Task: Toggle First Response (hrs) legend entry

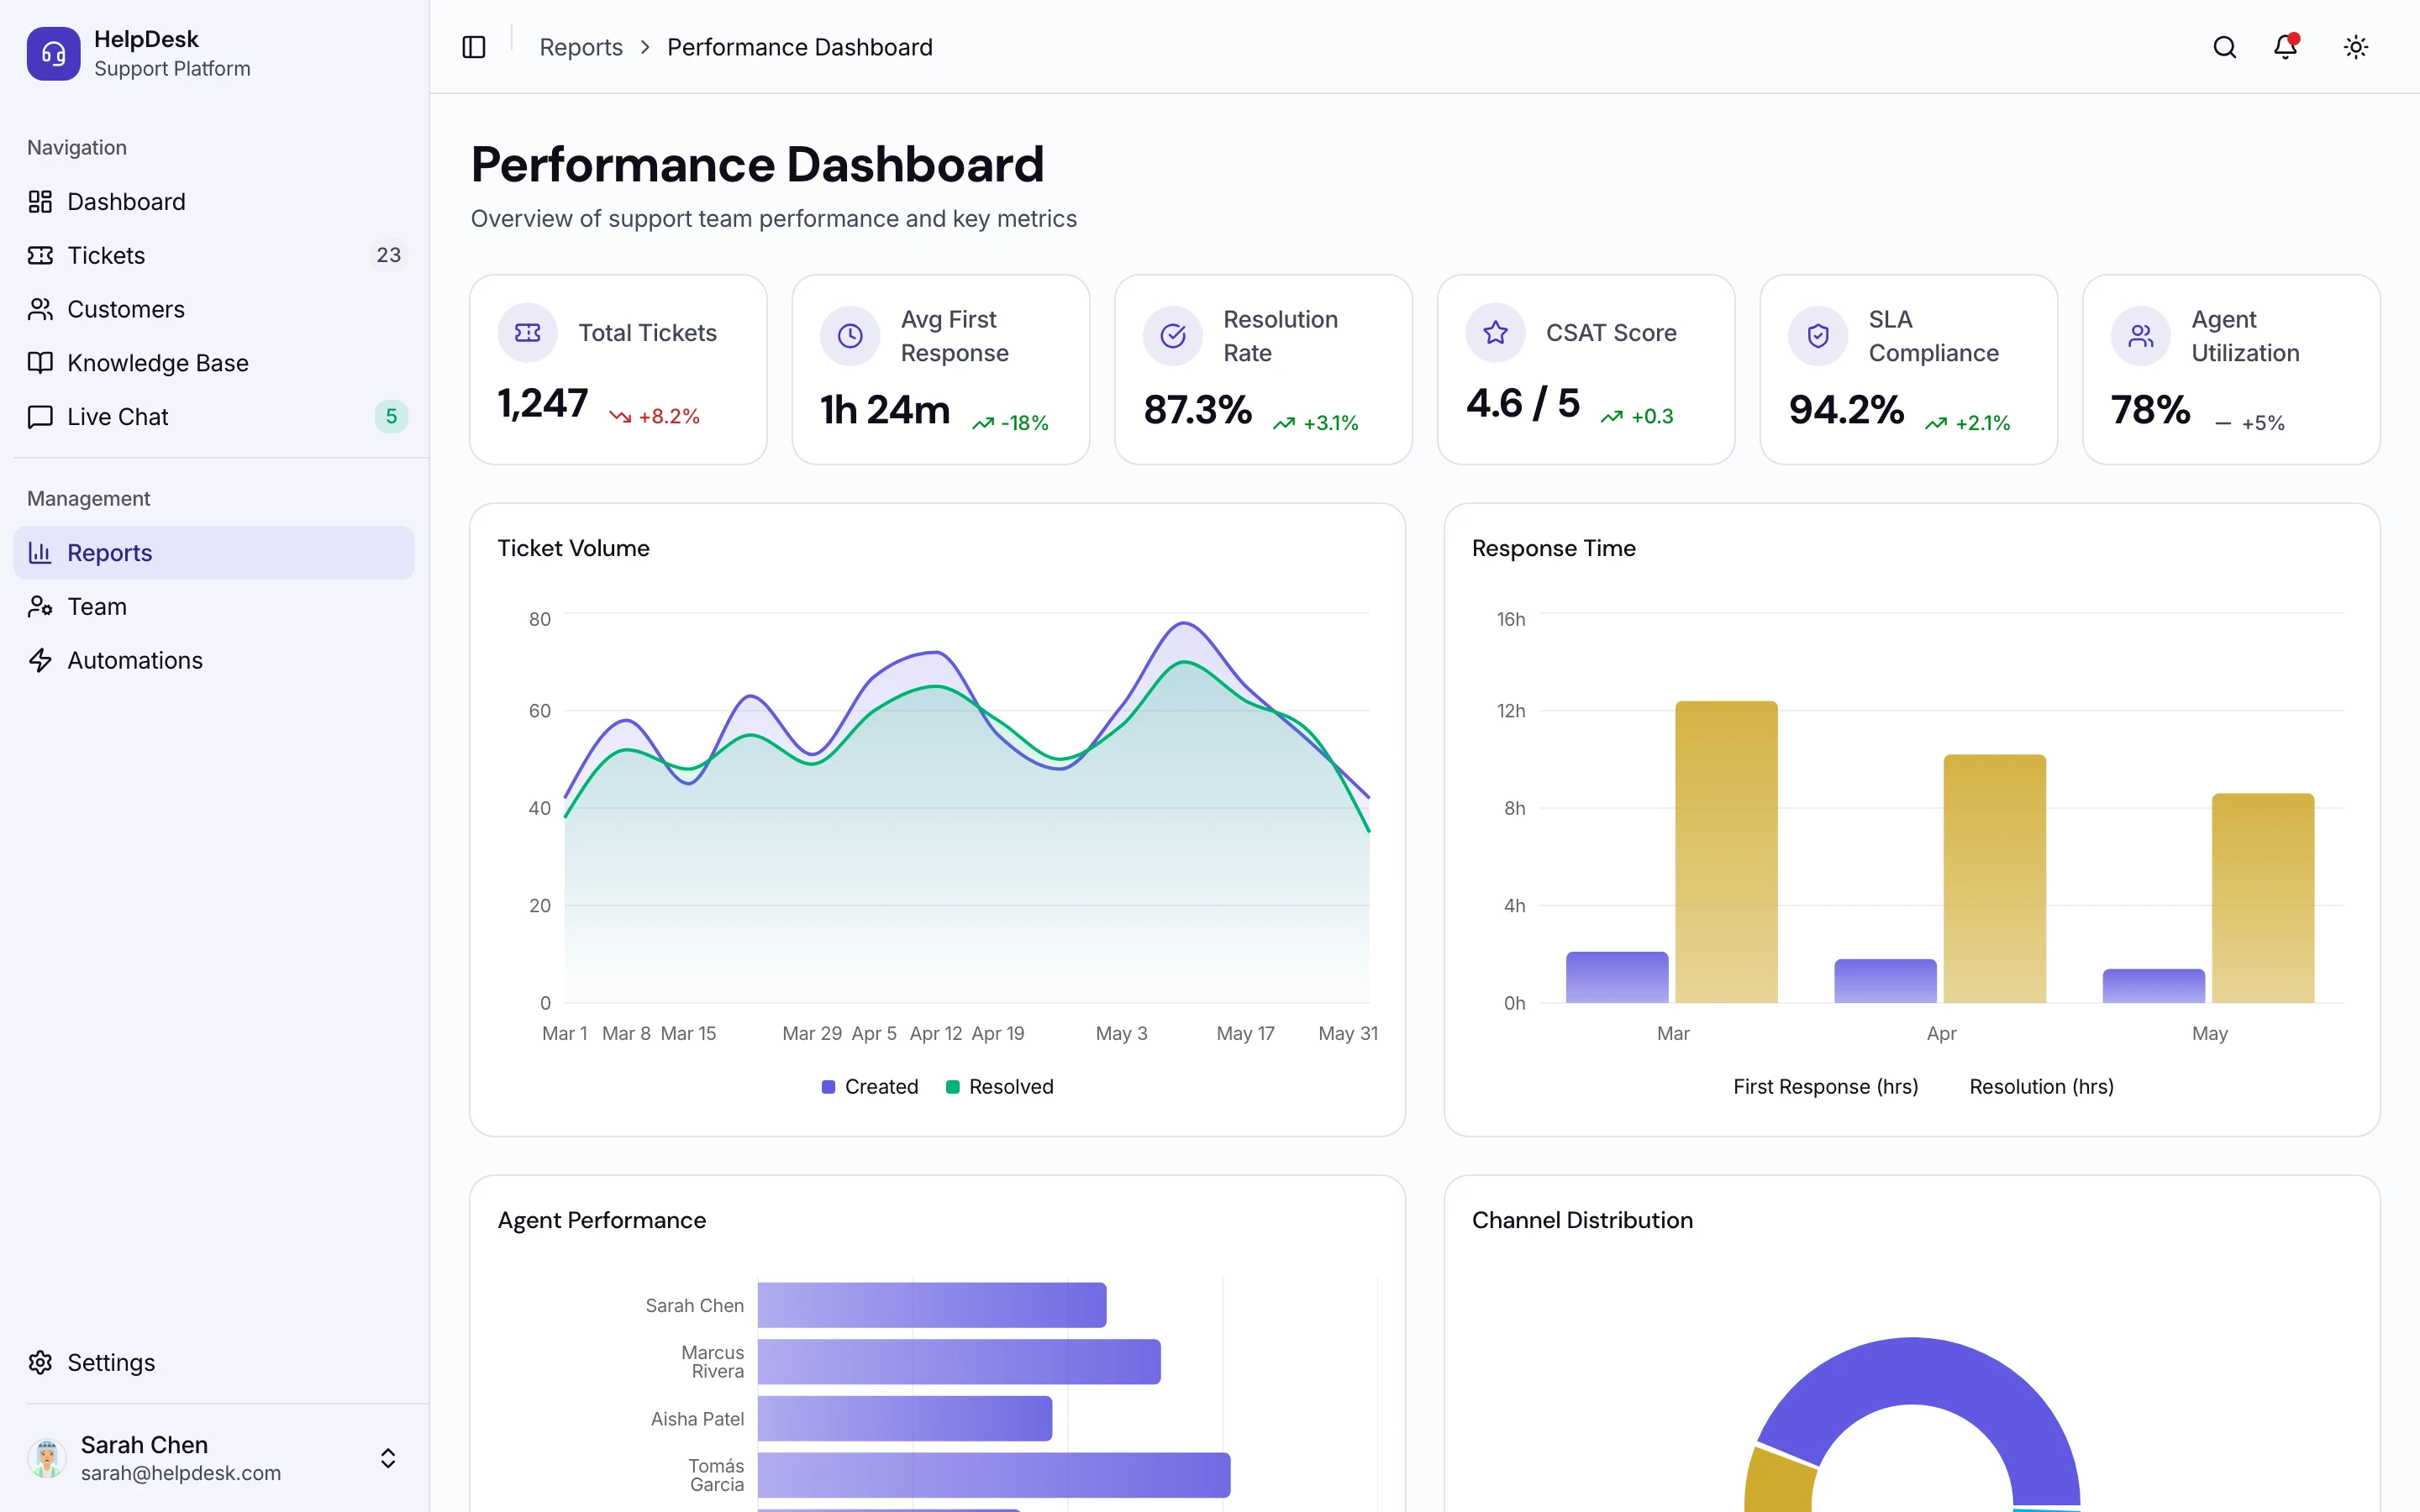Action: (x=1826, y=1087)
